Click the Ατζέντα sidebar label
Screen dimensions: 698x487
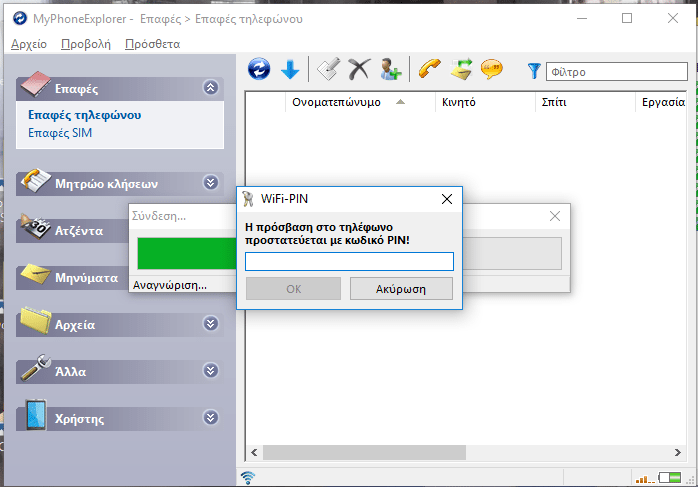coord(79,231)
